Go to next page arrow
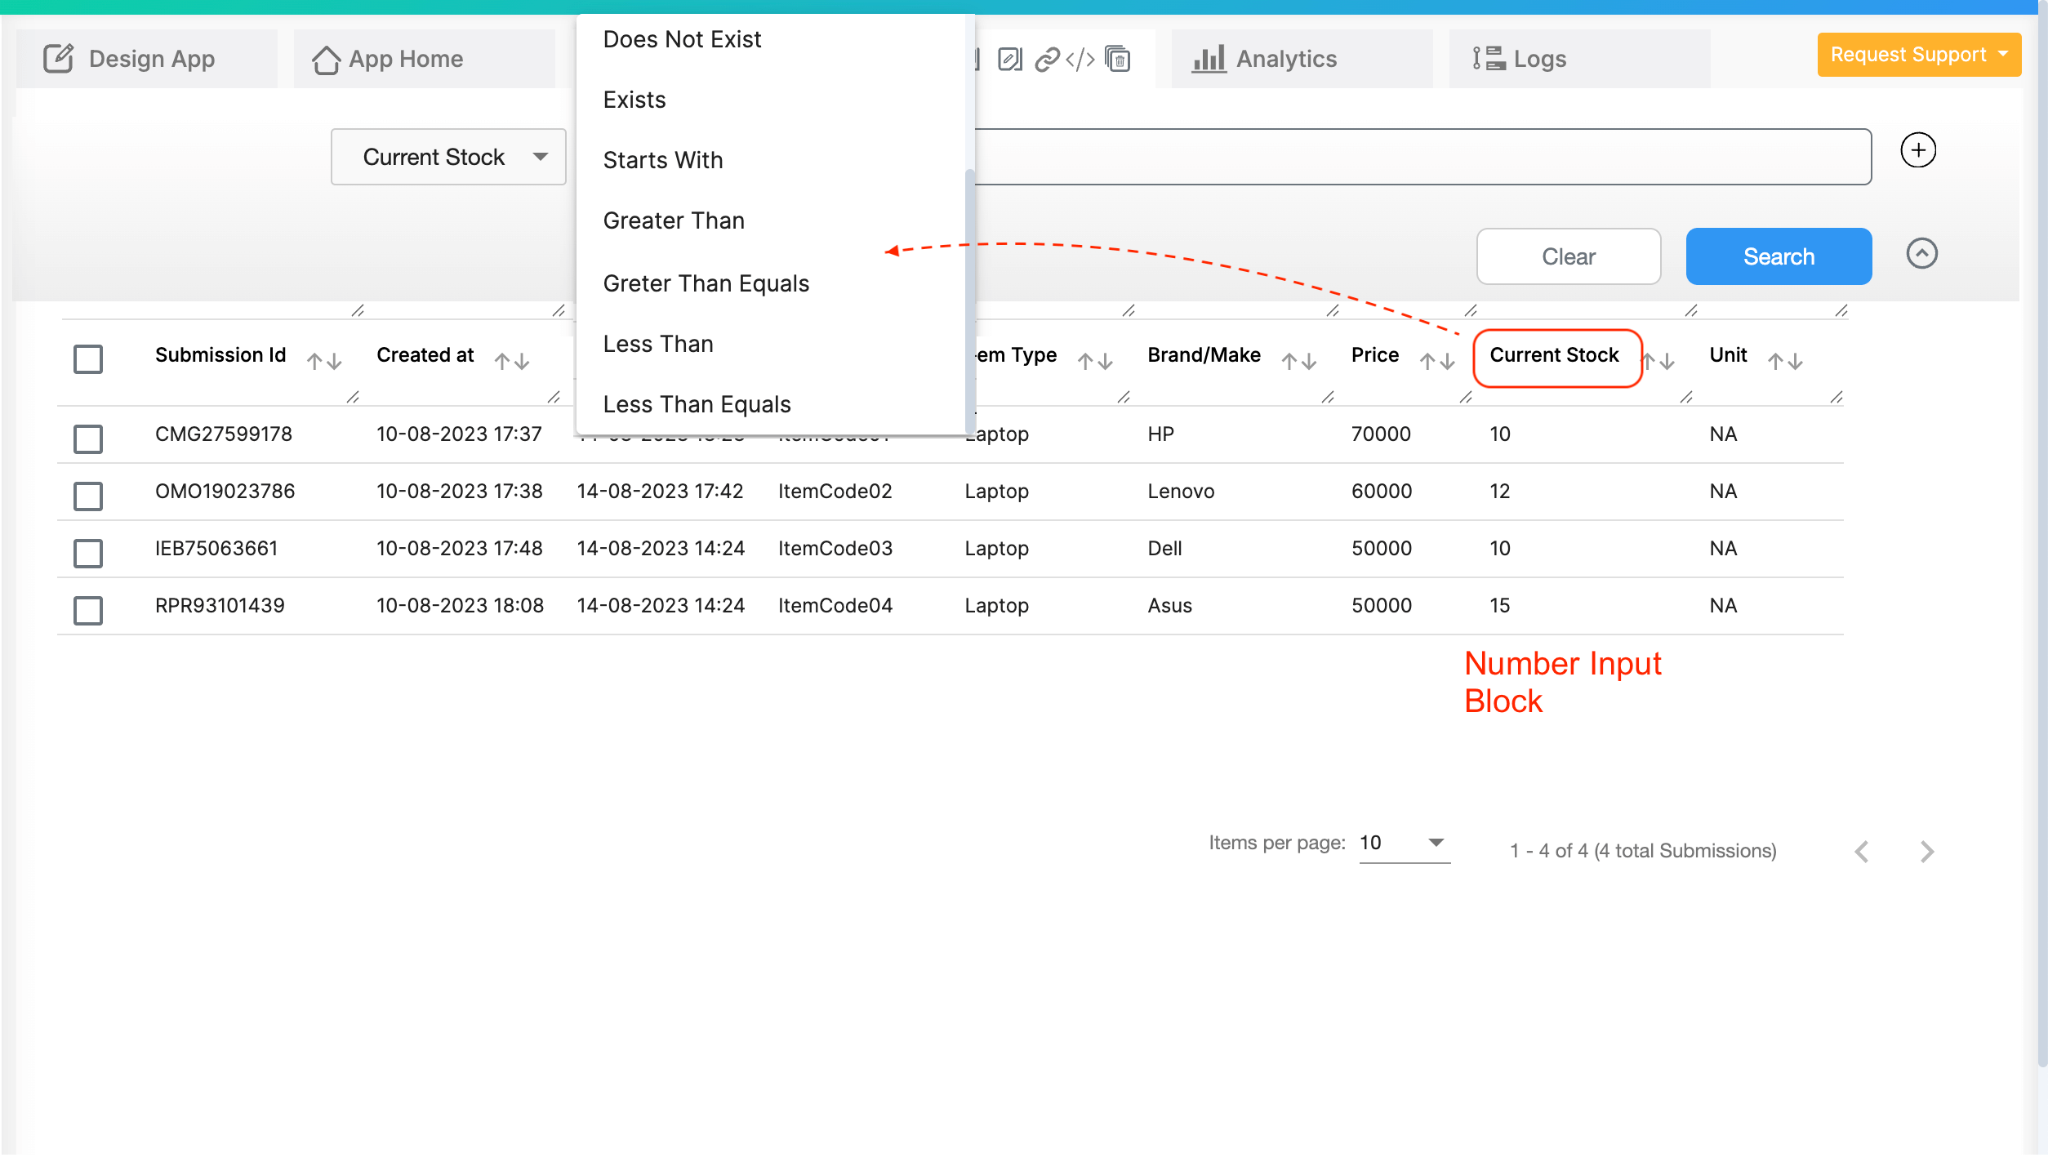This screenshot has height=1155, width=2048. click(1926, 852)
